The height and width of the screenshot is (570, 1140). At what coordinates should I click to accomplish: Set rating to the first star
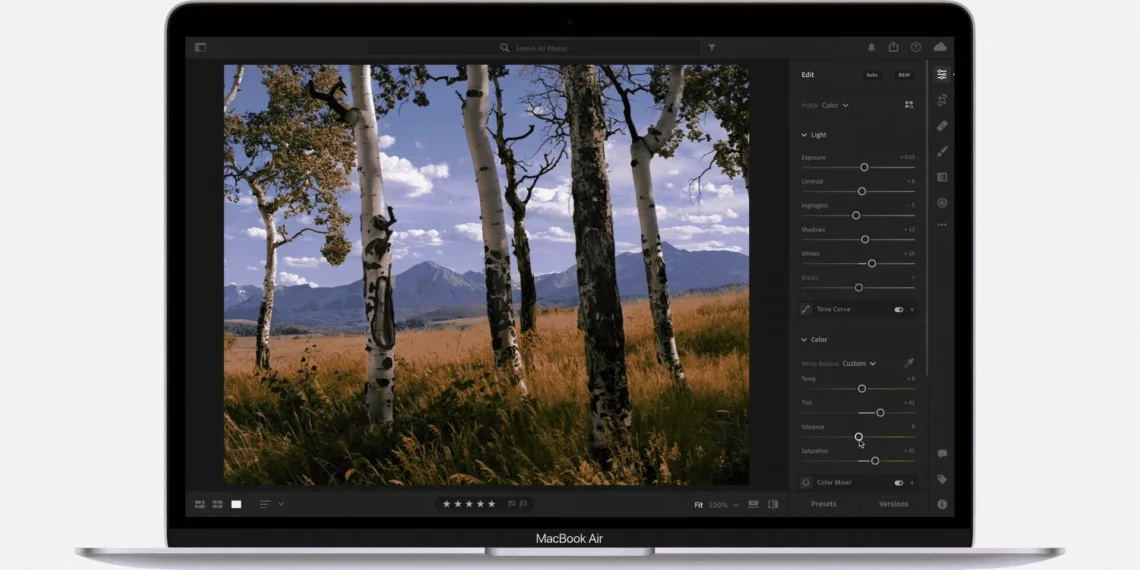447,504
